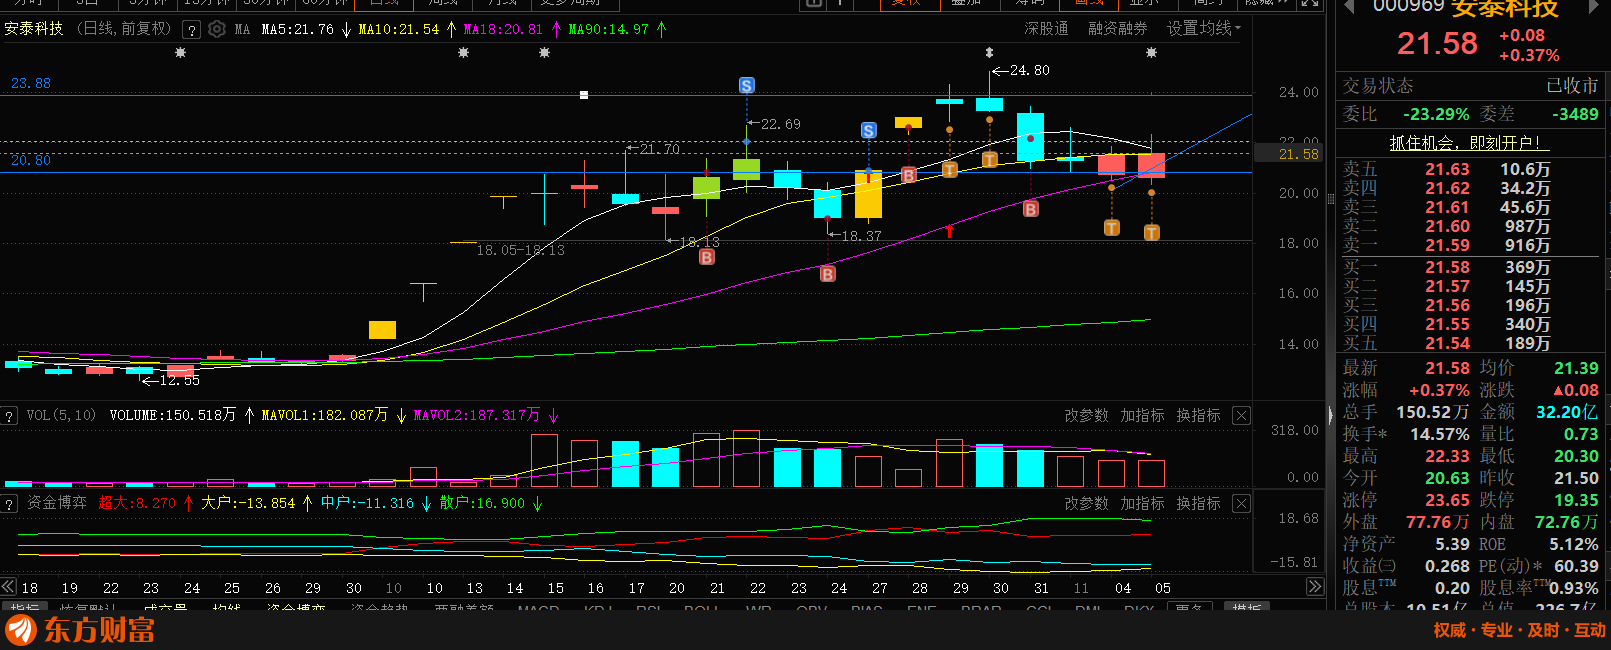This screenshot has height=650, width=1611.
Task: Go to previous stock with left arrow
Action: (1349, 7)
